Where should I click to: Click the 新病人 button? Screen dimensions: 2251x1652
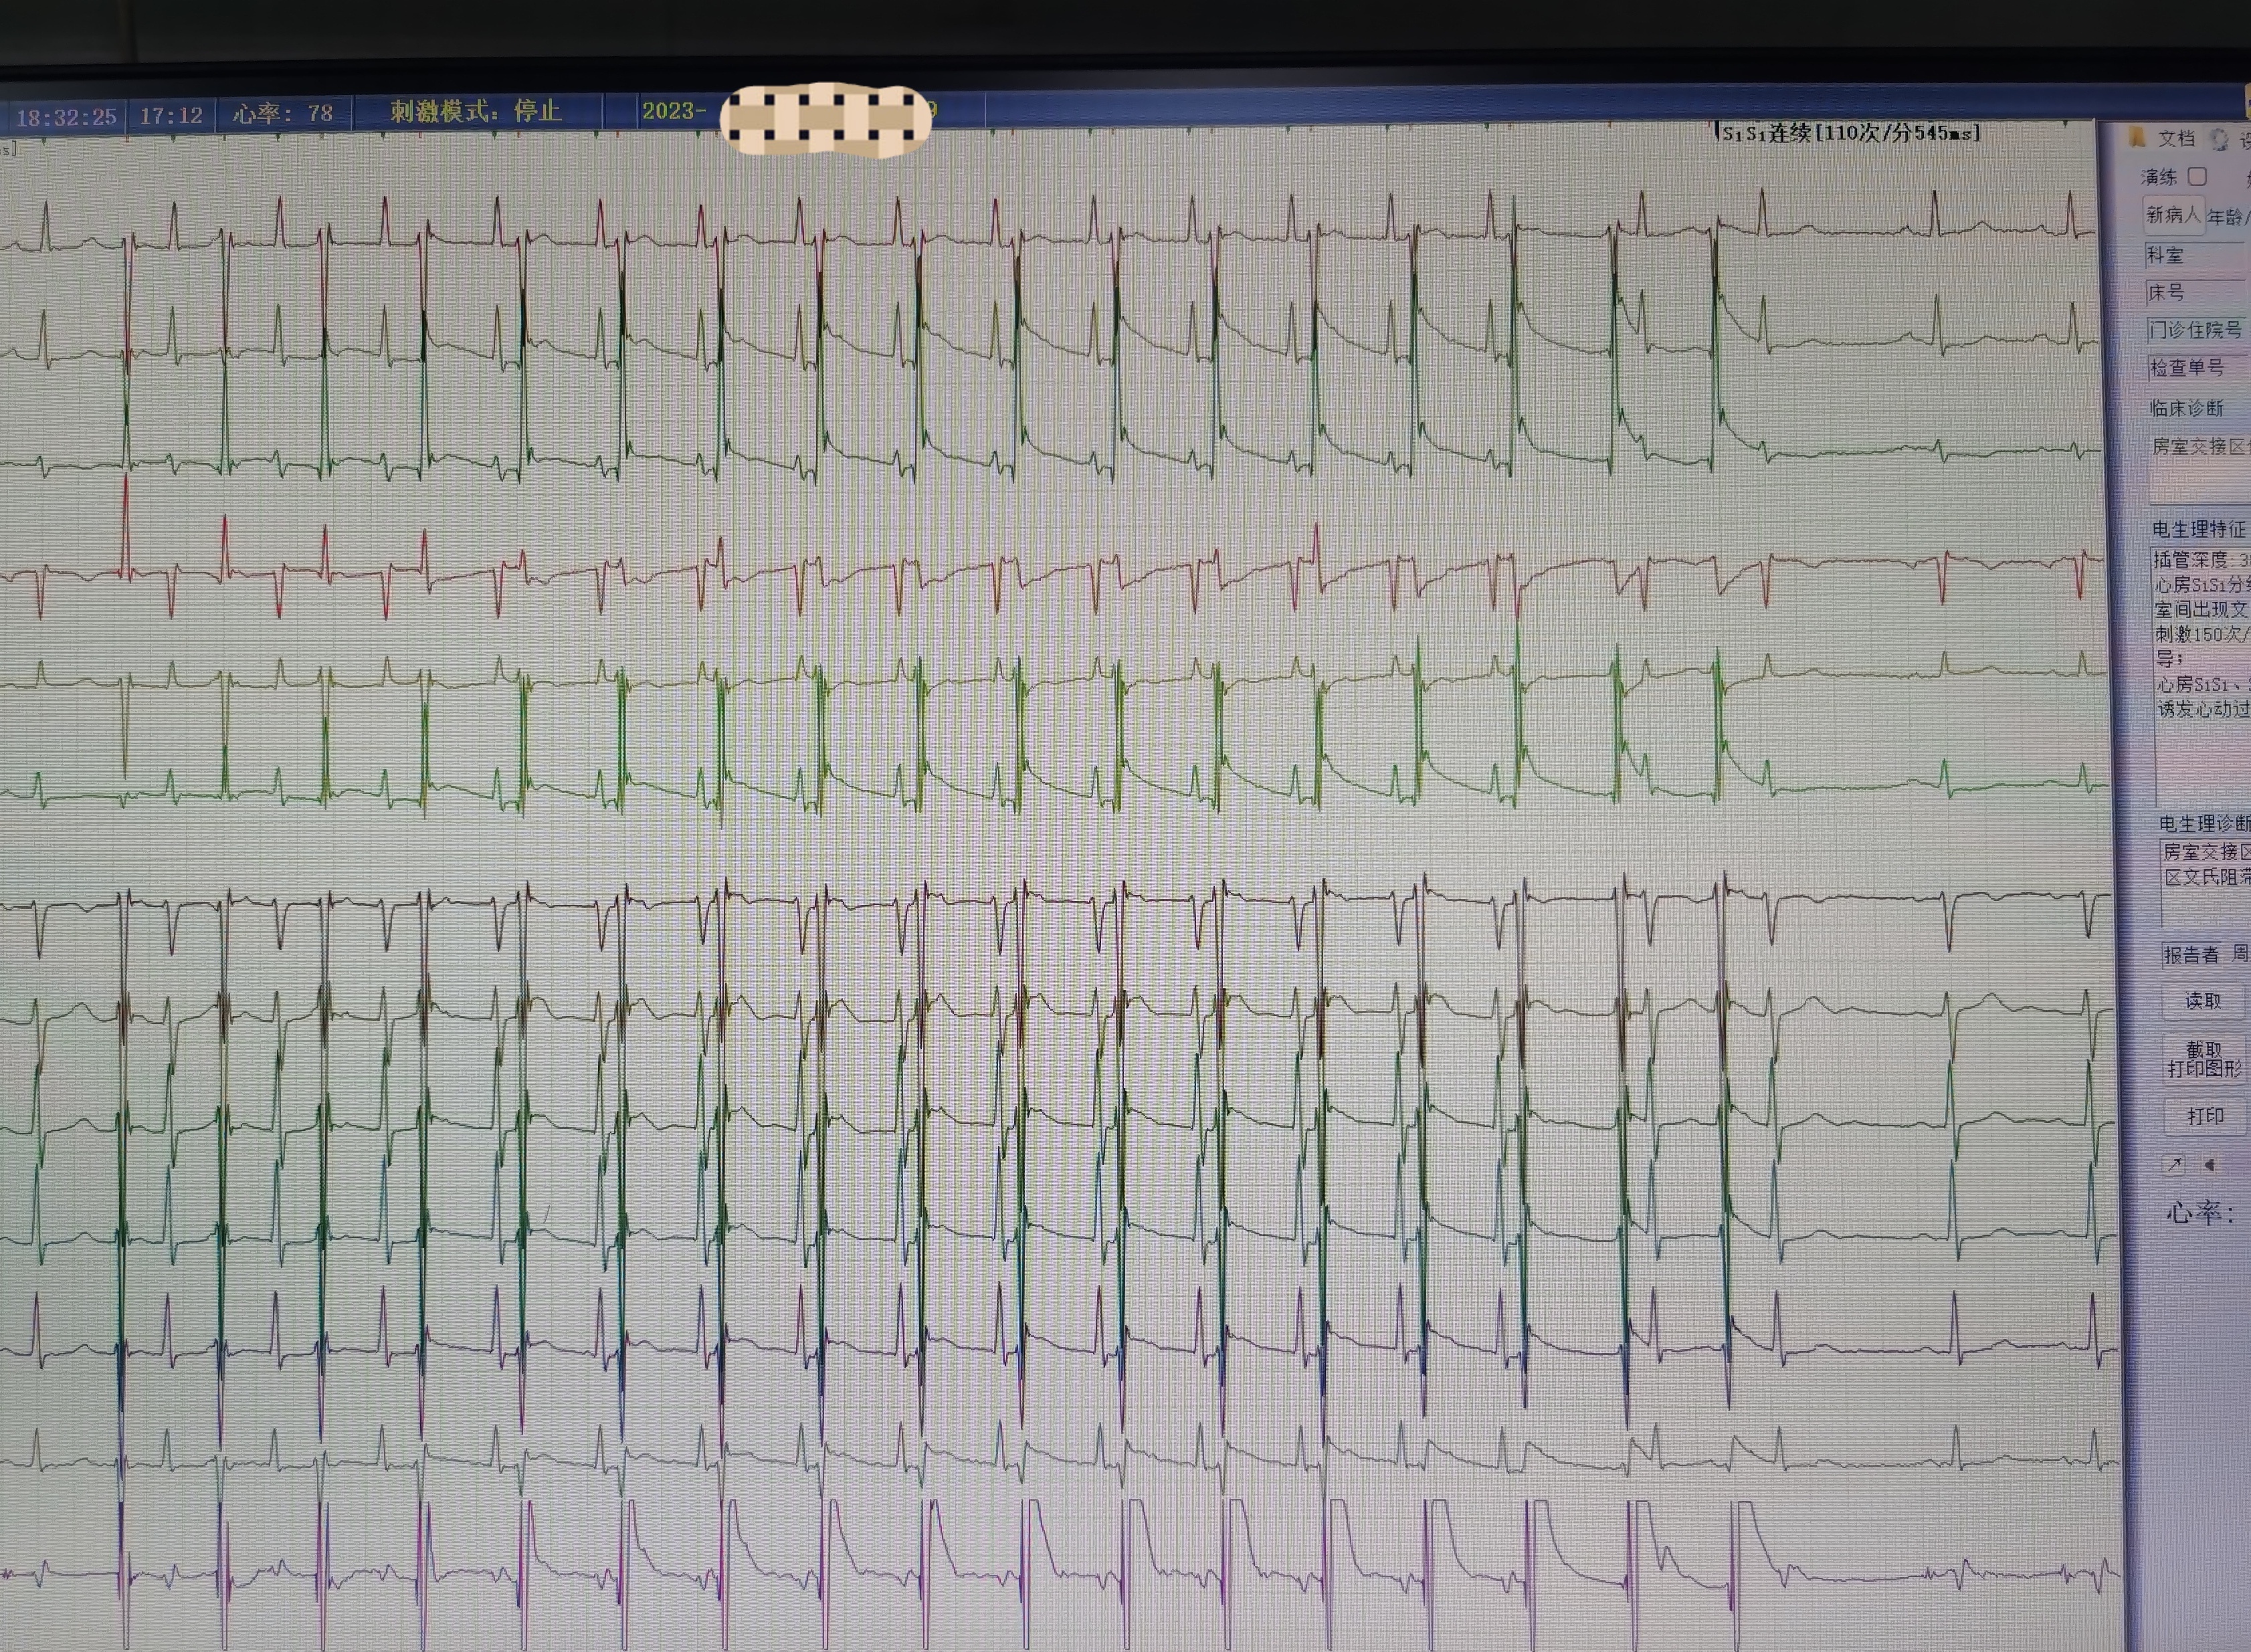2173,216
